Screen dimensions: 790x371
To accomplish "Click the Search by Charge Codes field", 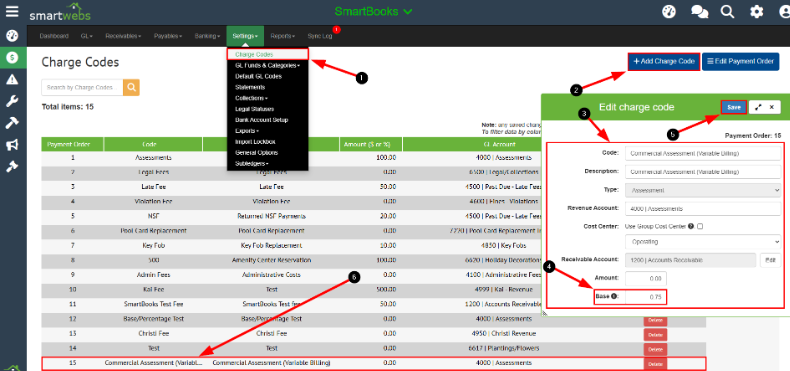I will click(82, 87).
